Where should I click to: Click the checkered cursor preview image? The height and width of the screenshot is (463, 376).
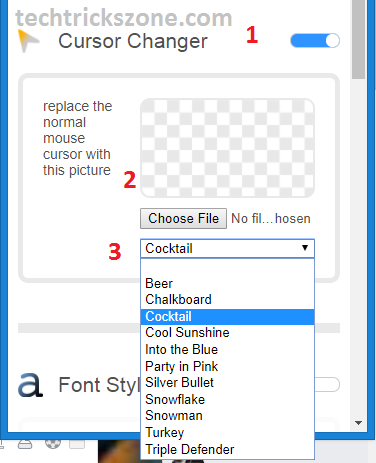[227, 148]
